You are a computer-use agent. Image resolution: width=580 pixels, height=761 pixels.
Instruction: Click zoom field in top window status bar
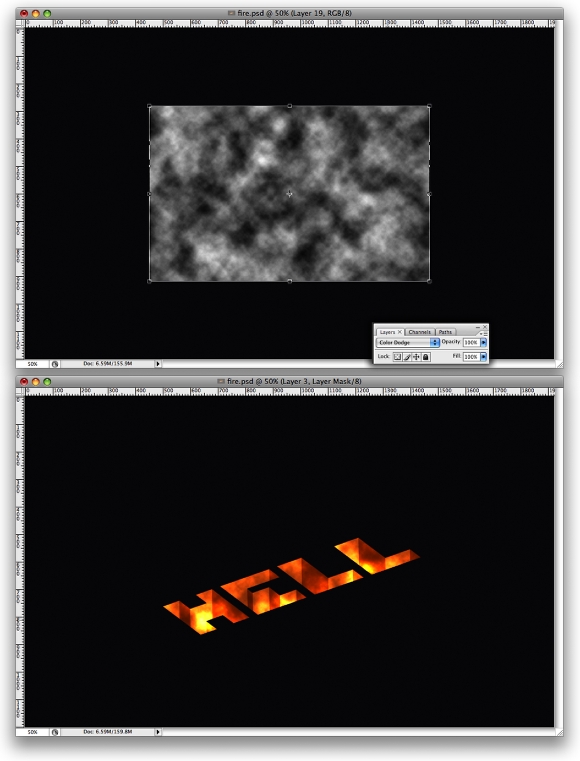coord(33,364)
